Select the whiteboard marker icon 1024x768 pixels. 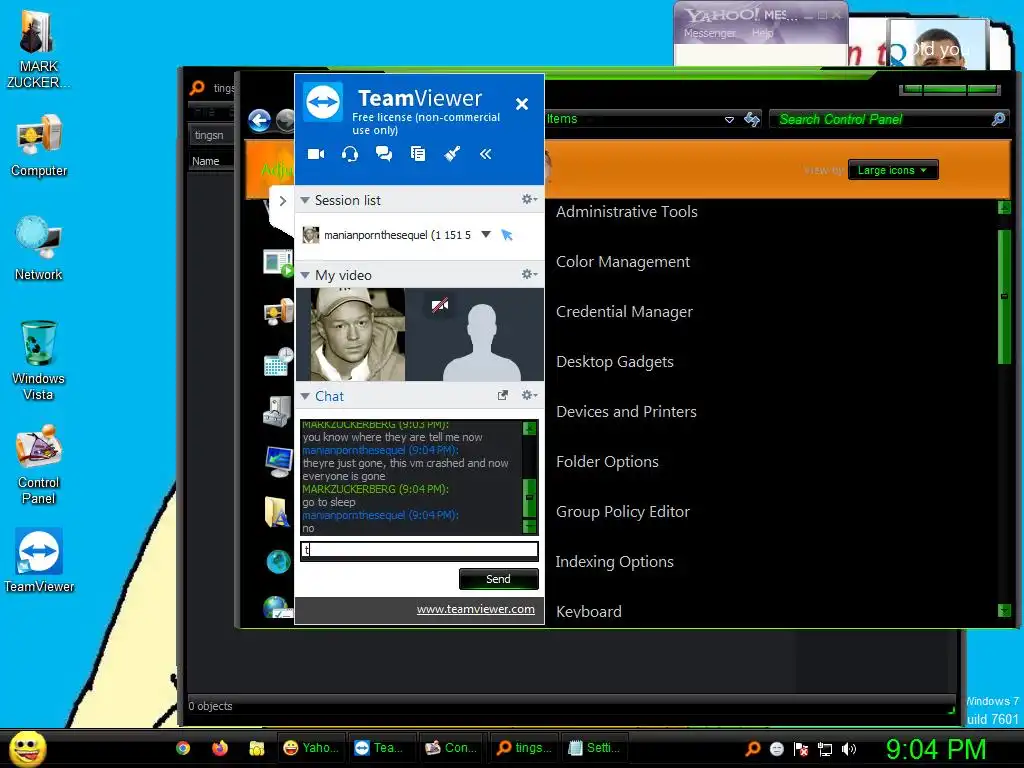(452, 154)
